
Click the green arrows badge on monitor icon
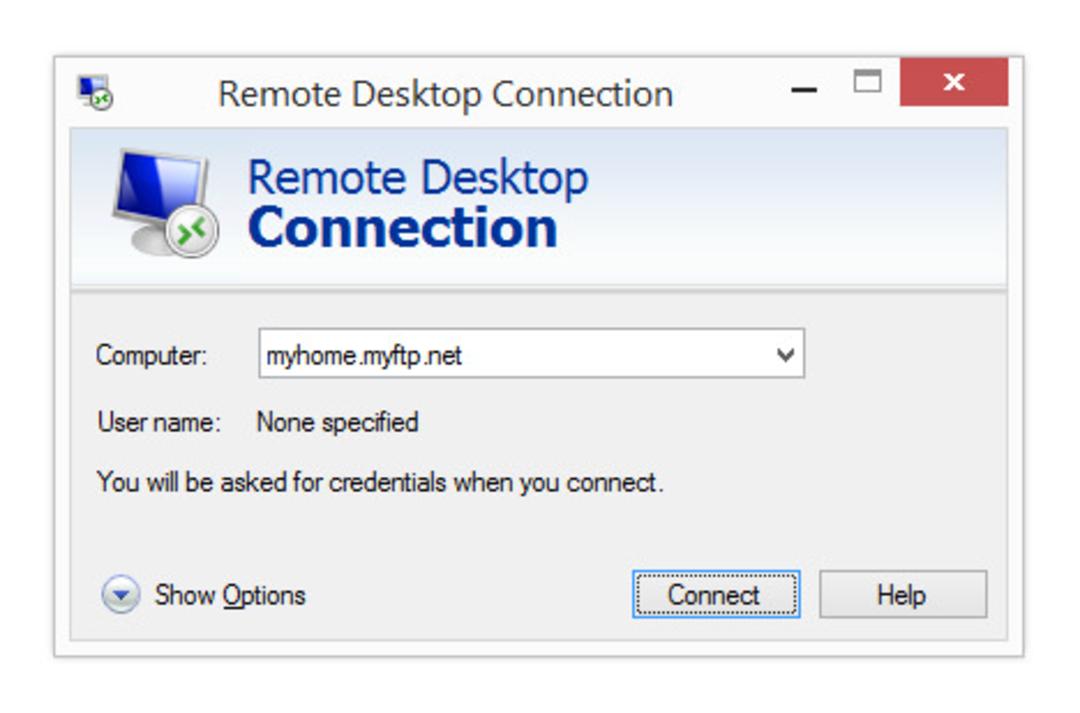click(192, 231)
